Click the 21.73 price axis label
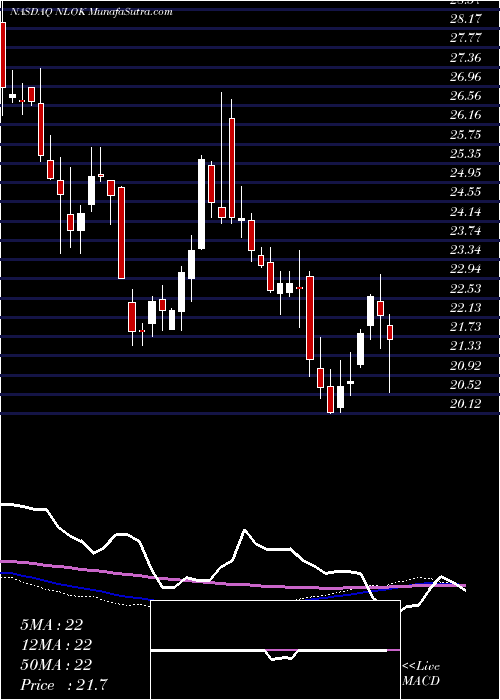500x700 pixels. point(466,328)
